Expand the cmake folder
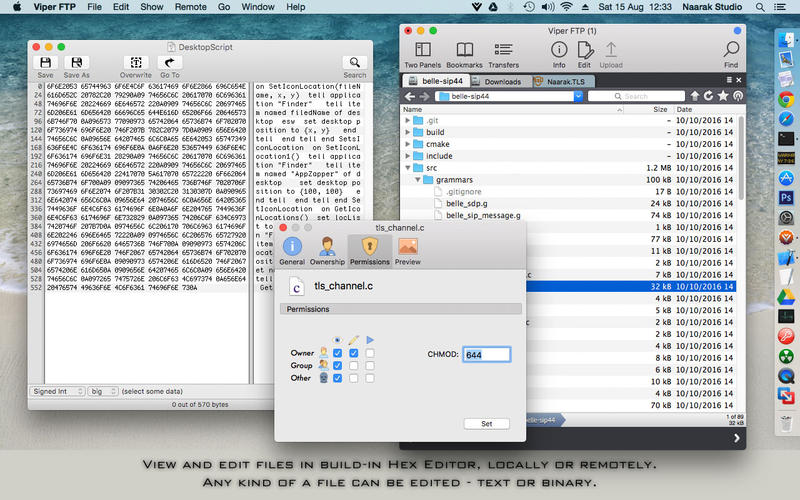 tap(408, 144)
